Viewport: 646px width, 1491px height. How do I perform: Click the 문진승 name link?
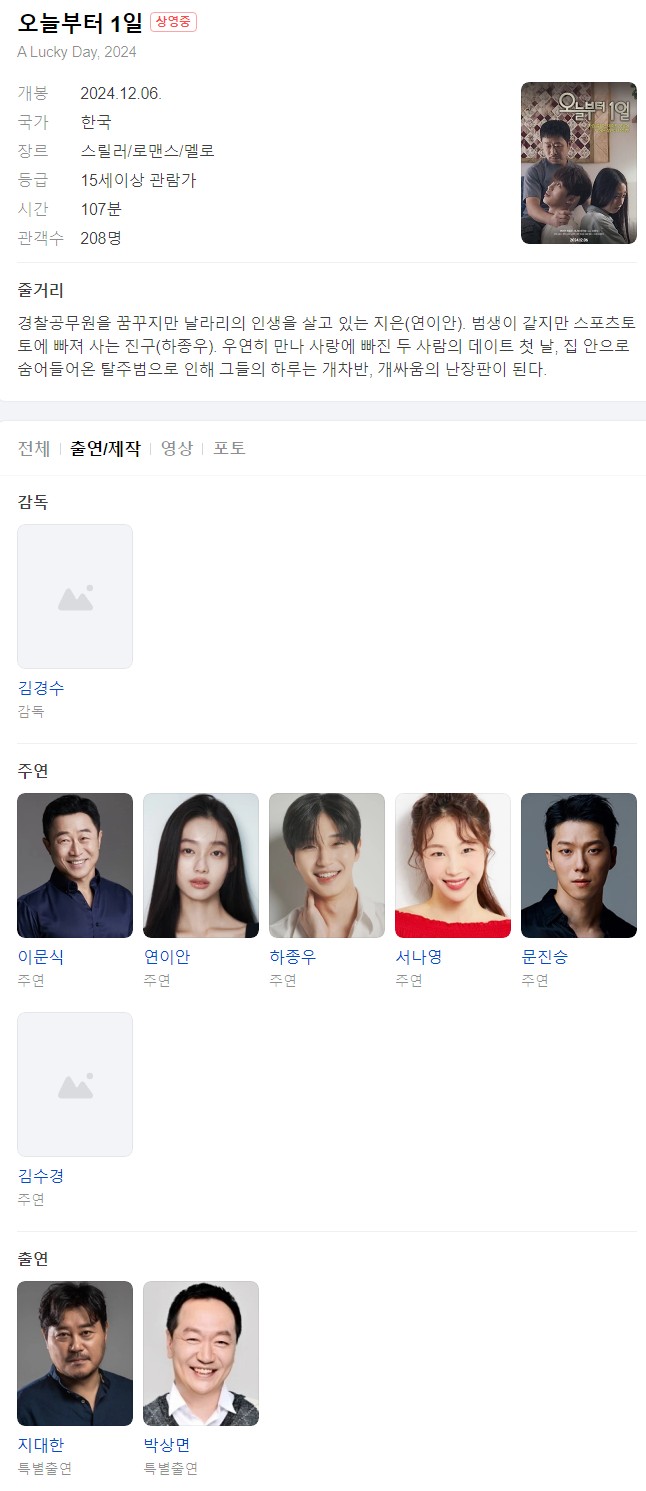[545, 957]
